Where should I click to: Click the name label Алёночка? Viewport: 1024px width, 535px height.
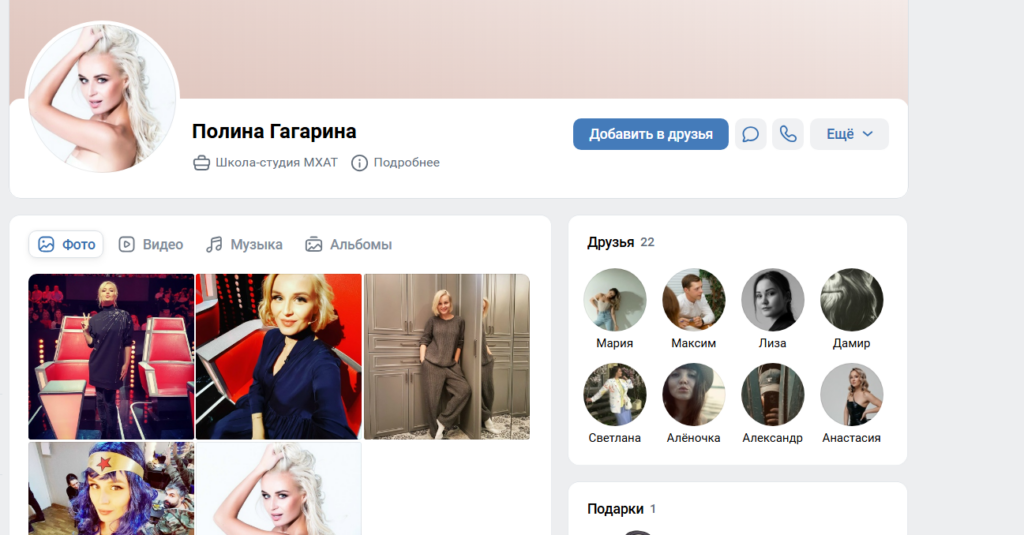click(694, 438)
